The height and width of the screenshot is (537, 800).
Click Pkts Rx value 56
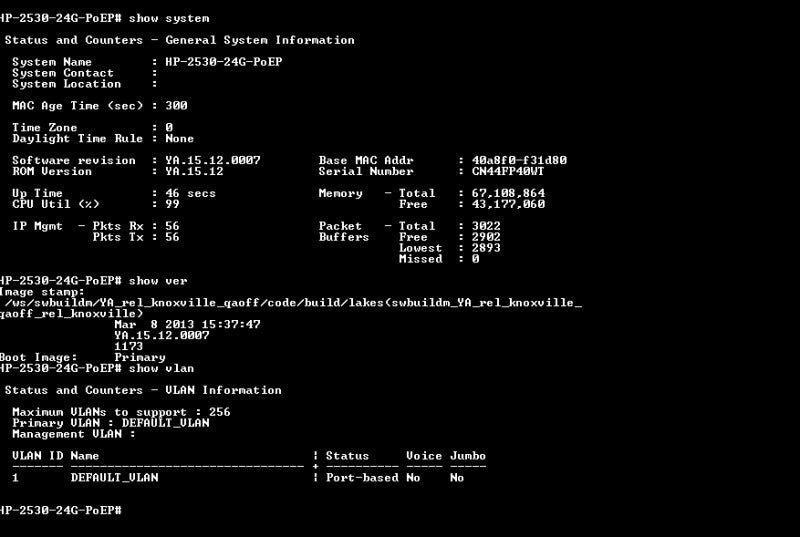pos(172,226)
